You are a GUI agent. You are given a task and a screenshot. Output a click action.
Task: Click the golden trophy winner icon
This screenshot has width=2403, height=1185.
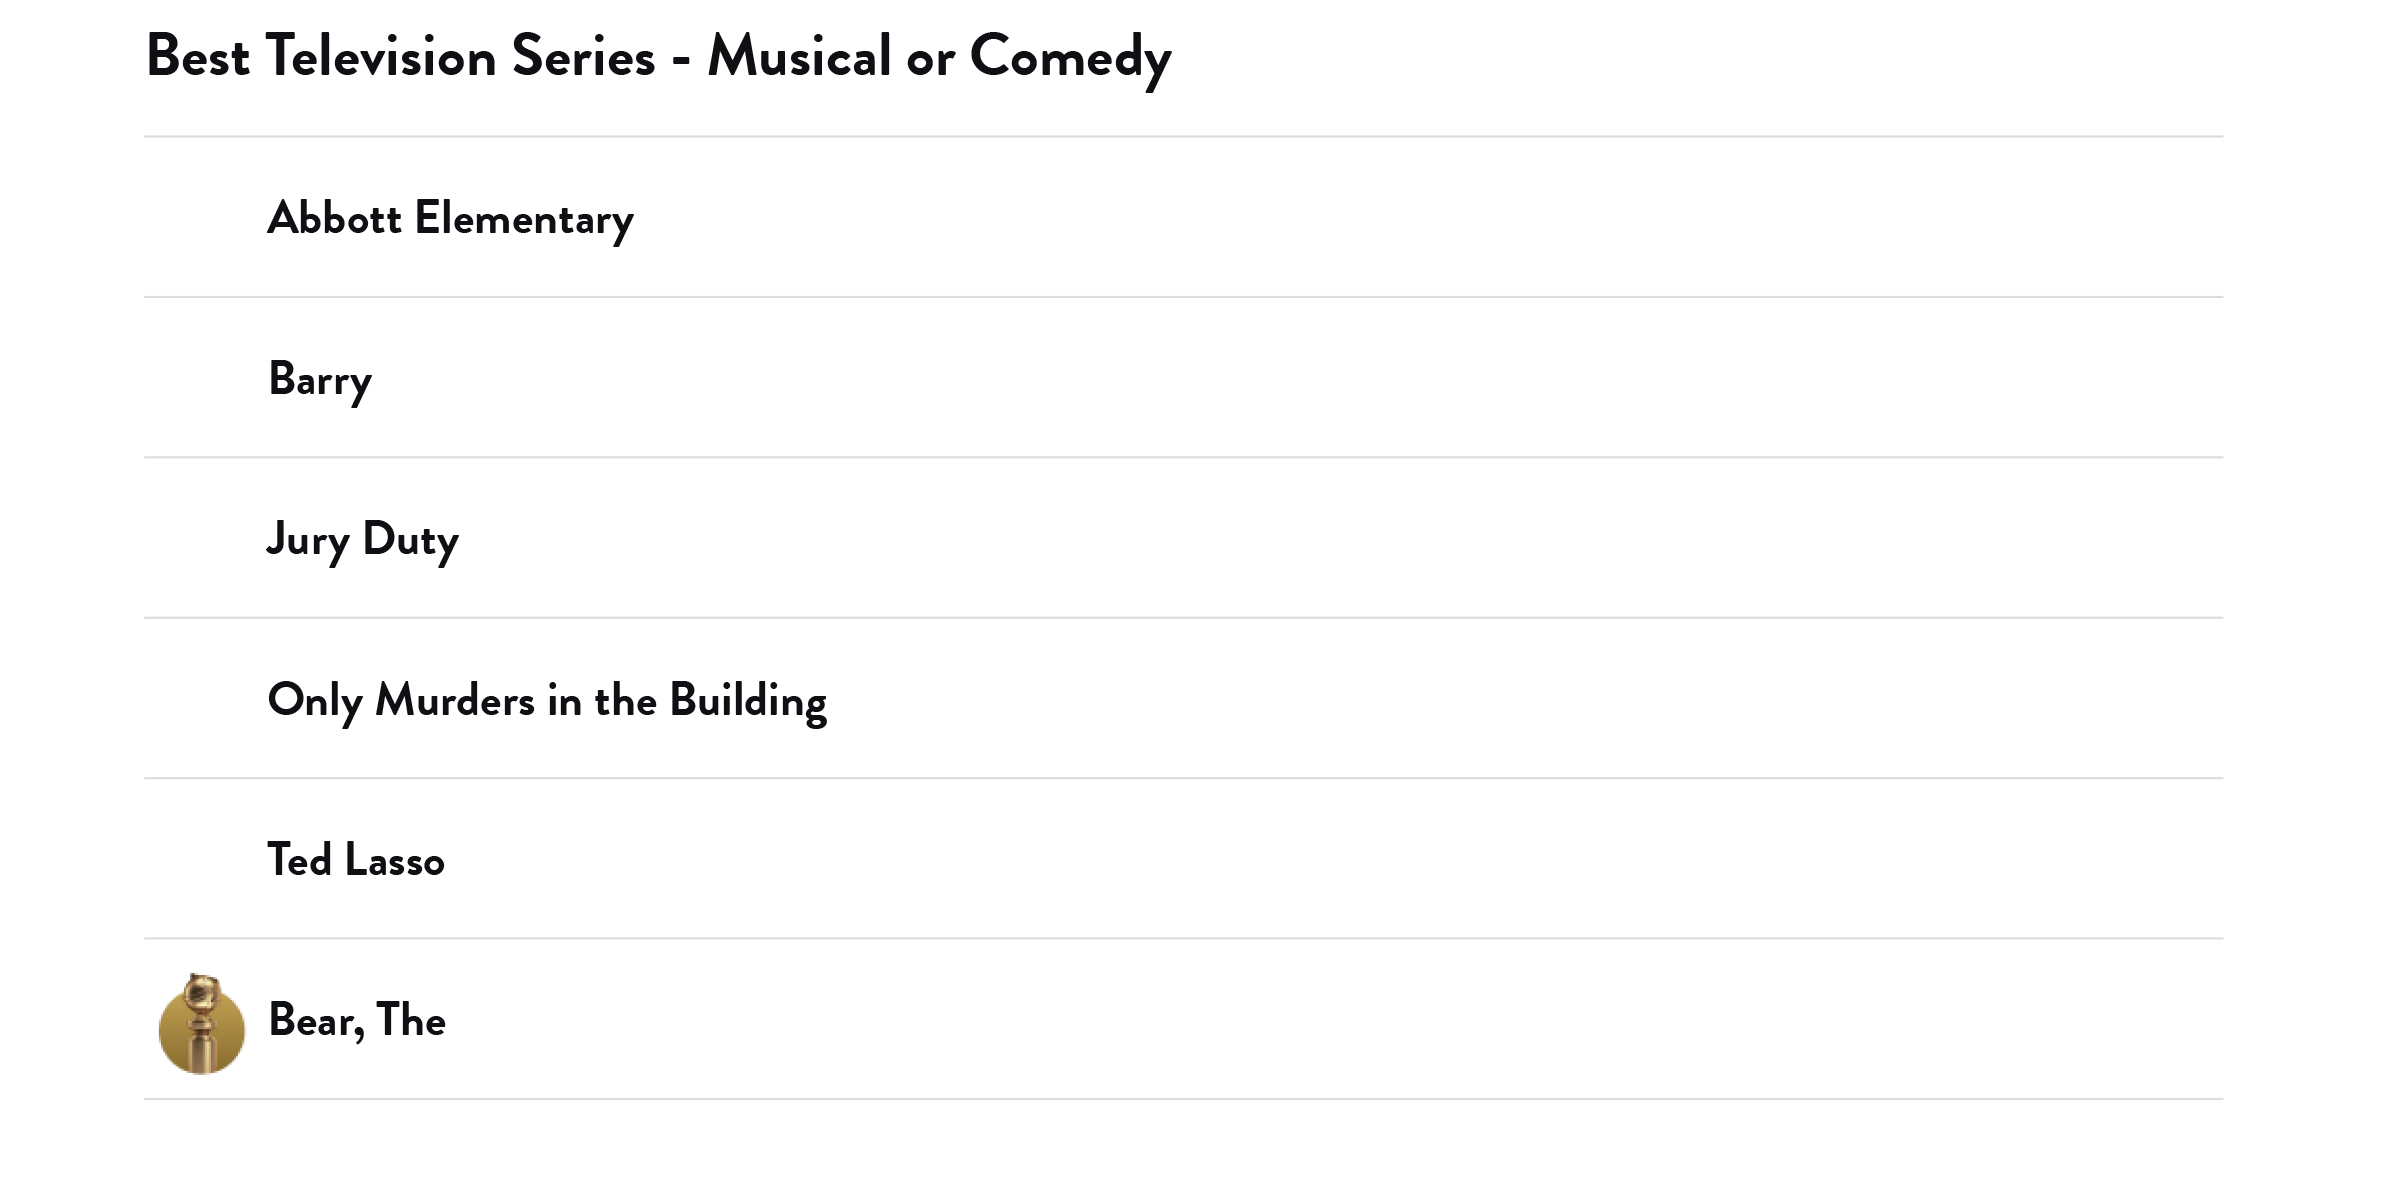point(201,1023)
